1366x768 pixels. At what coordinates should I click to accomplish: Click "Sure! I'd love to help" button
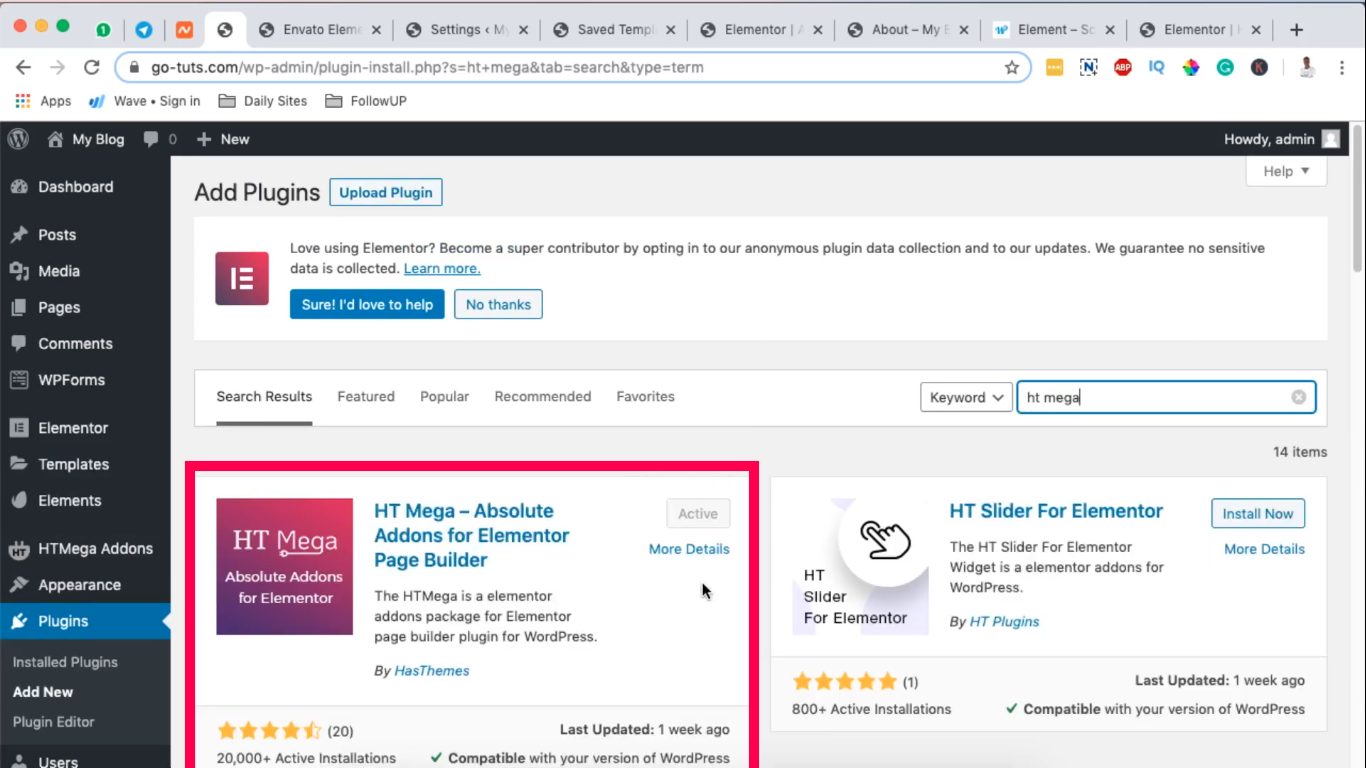pyautogui.click(x=368, y=304)
